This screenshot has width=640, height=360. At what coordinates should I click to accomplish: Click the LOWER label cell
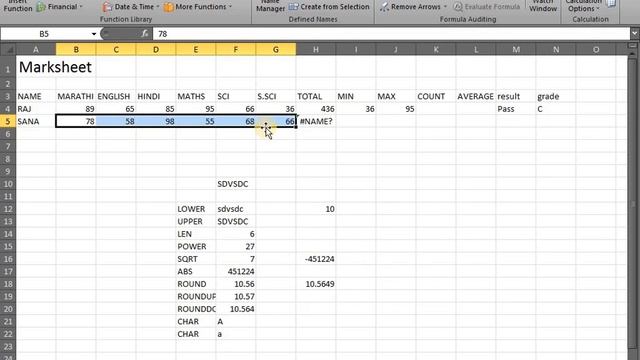coord(196,209)
